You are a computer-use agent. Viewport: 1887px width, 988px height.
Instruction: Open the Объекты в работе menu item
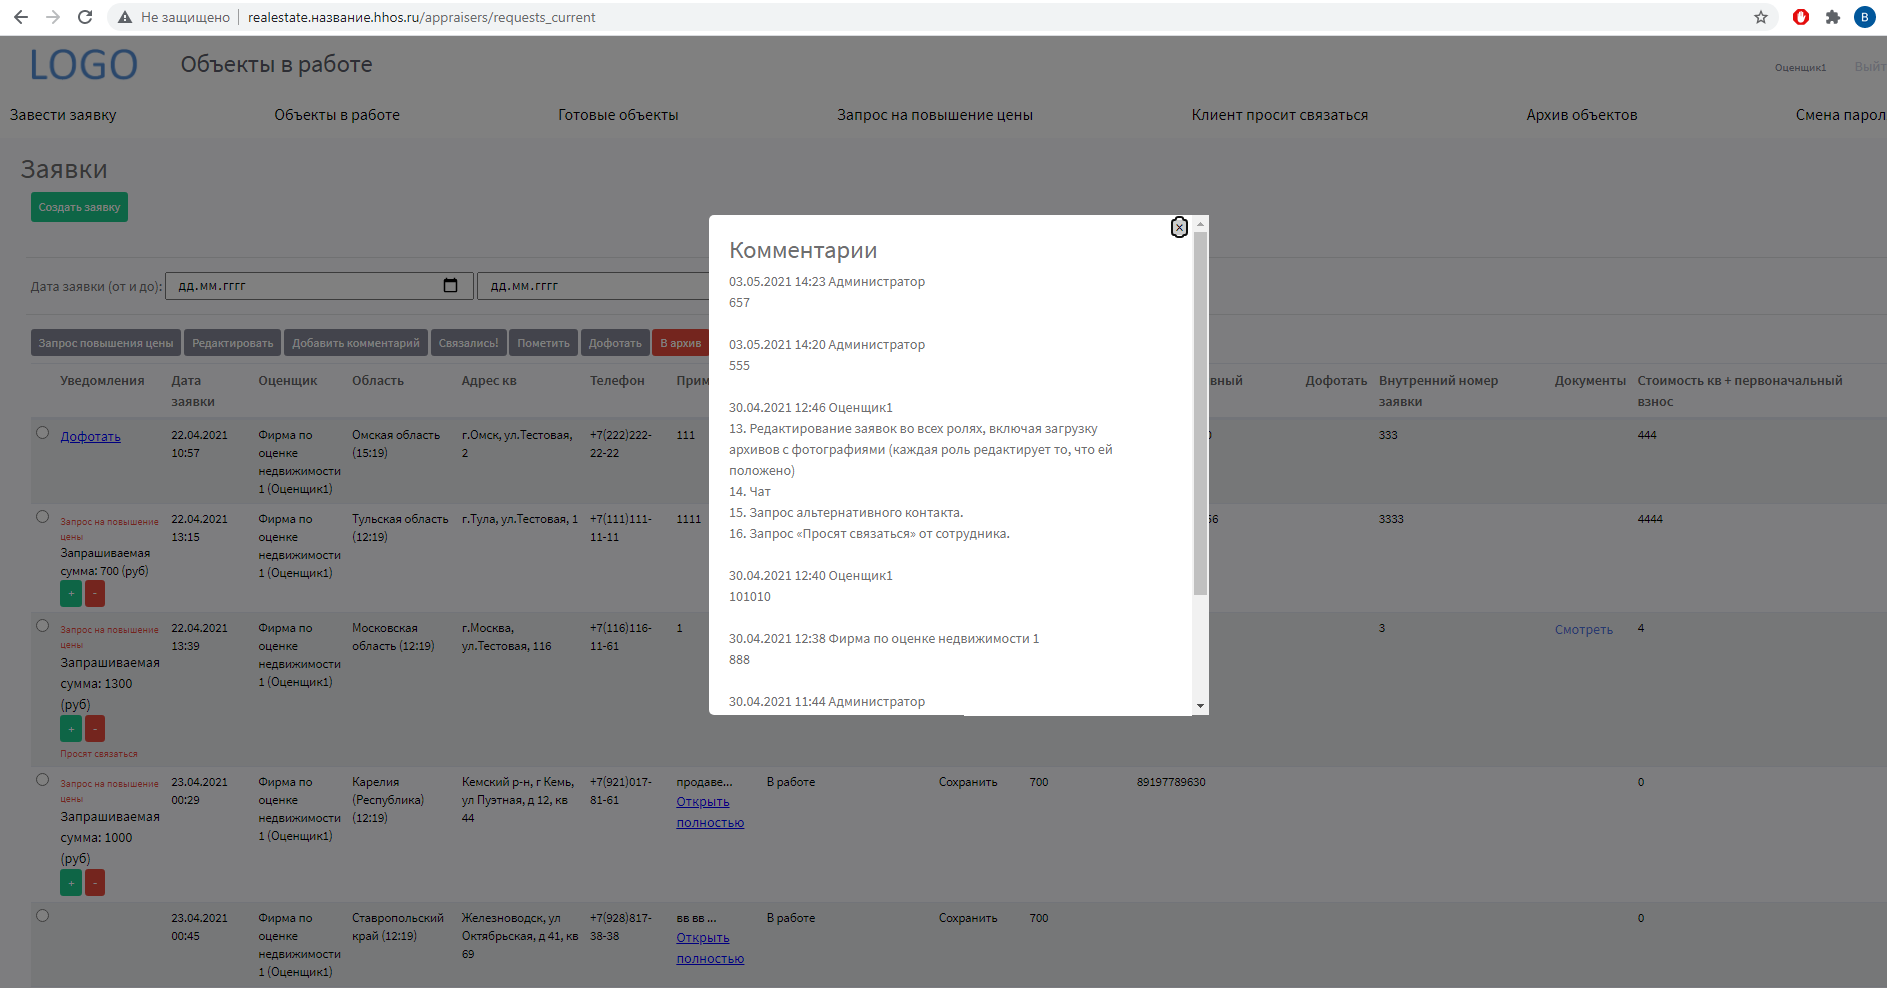(x=337, y=115)
